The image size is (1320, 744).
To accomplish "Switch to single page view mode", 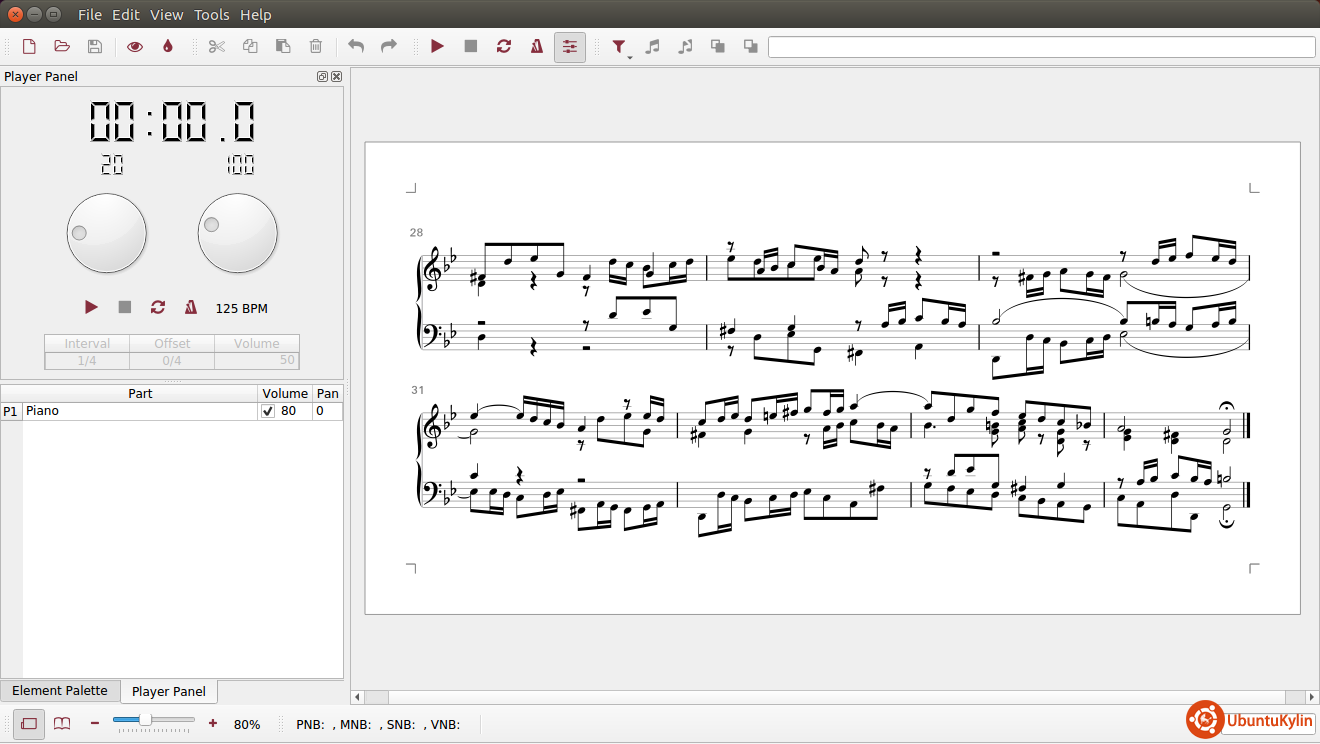I will pos(29,723).
